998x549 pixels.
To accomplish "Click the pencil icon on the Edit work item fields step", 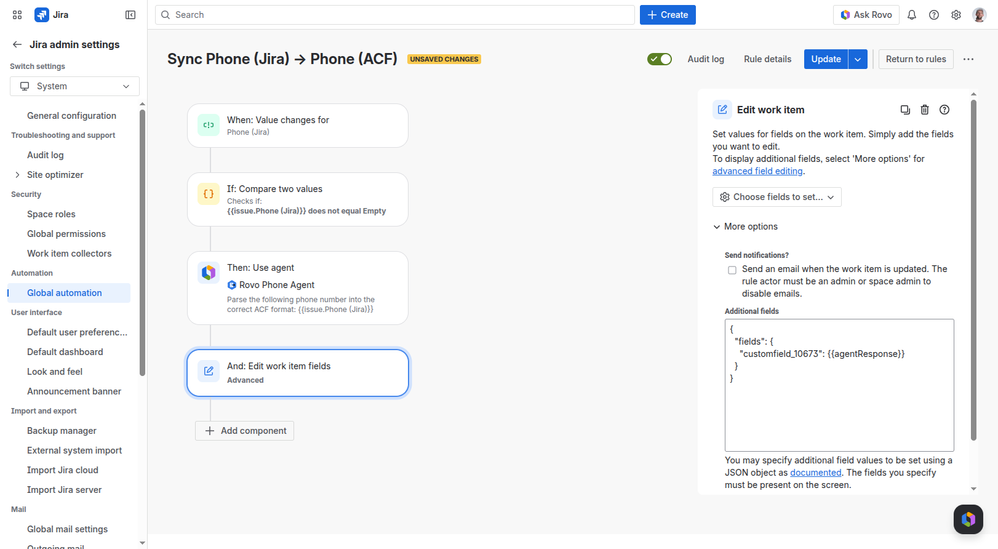I will pyautogui.click(x=208, y=372).
